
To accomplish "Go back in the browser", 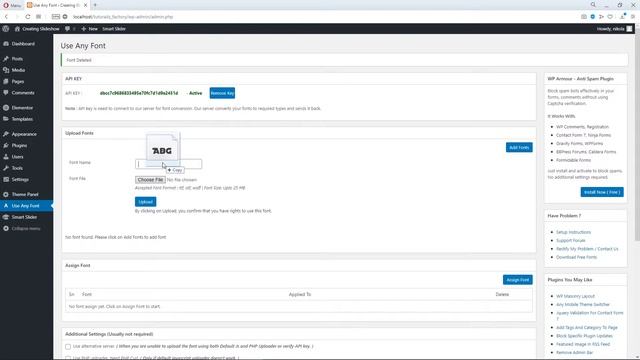I will 6,17.
